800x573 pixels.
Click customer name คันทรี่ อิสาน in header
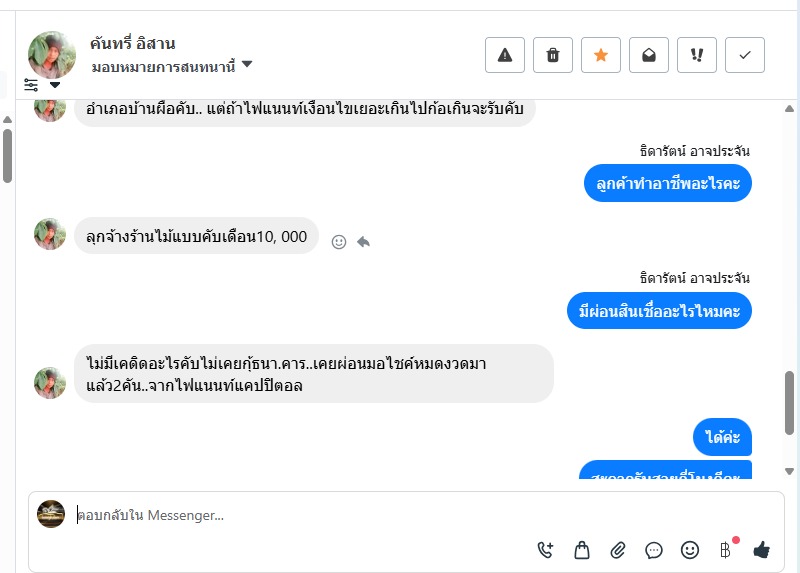pyautogui.click(x=133, y=43)
